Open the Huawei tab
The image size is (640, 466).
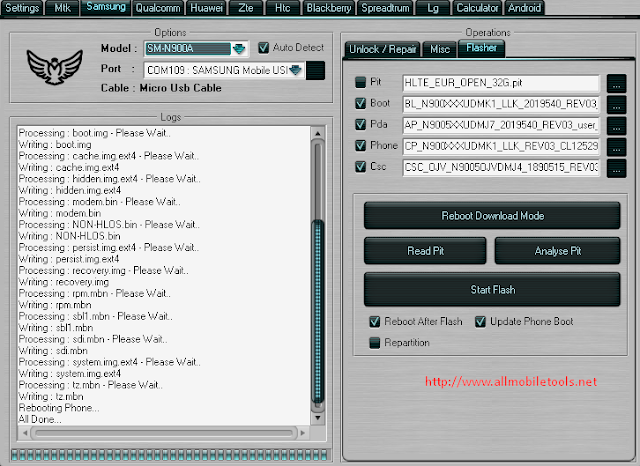(207, 8)
